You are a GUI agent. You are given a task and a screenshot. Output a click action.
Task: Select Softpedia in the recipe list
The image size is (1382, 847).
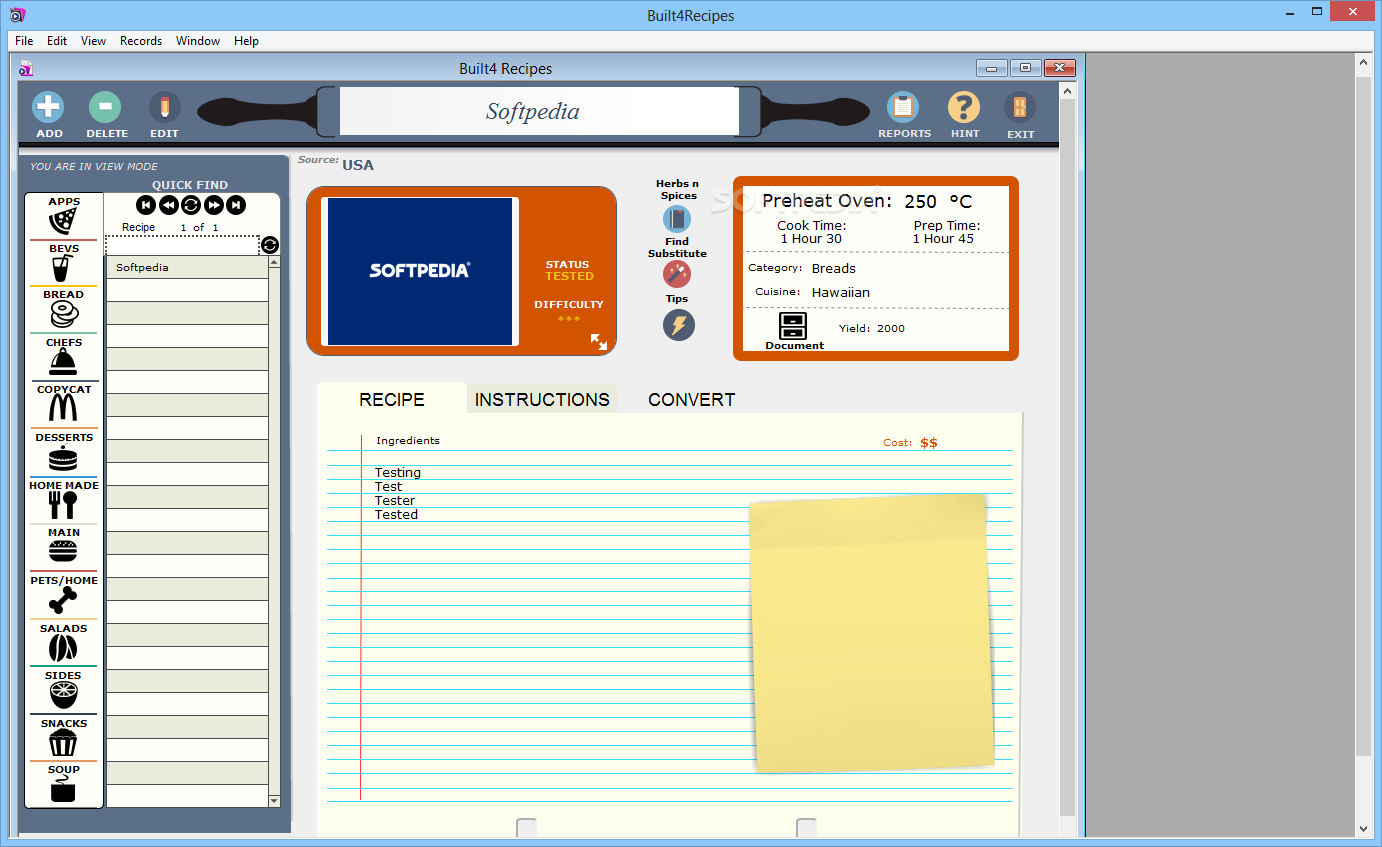pyautogui.click(x=187, y=267)
